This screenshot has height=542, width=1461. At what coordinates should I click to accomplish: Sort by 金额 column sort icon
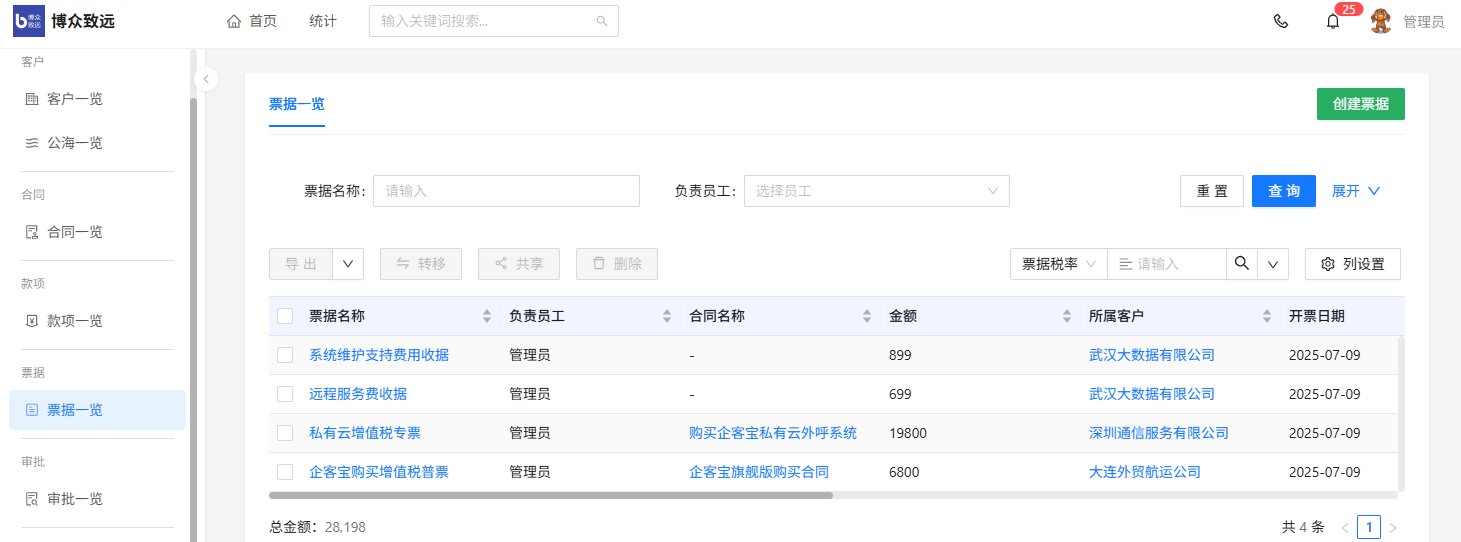pos(1067,316)
